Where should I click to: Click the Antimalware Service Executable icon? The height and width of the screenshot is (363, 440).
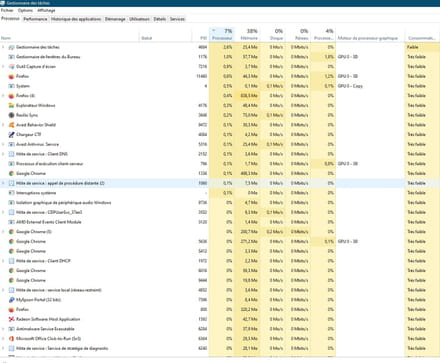[11, 329]
